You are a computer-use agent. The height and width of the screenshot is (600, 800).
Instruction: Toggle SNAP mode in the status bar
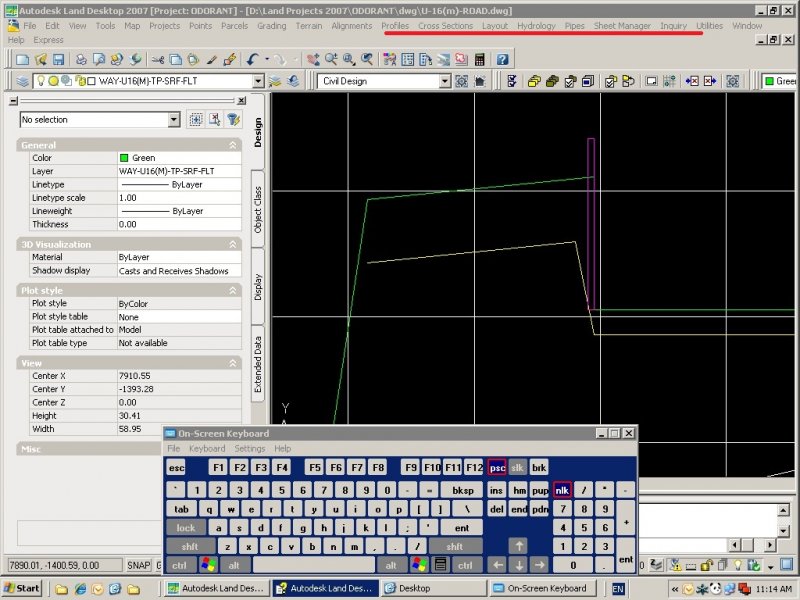pyautogui.click(x=139, y=565)
